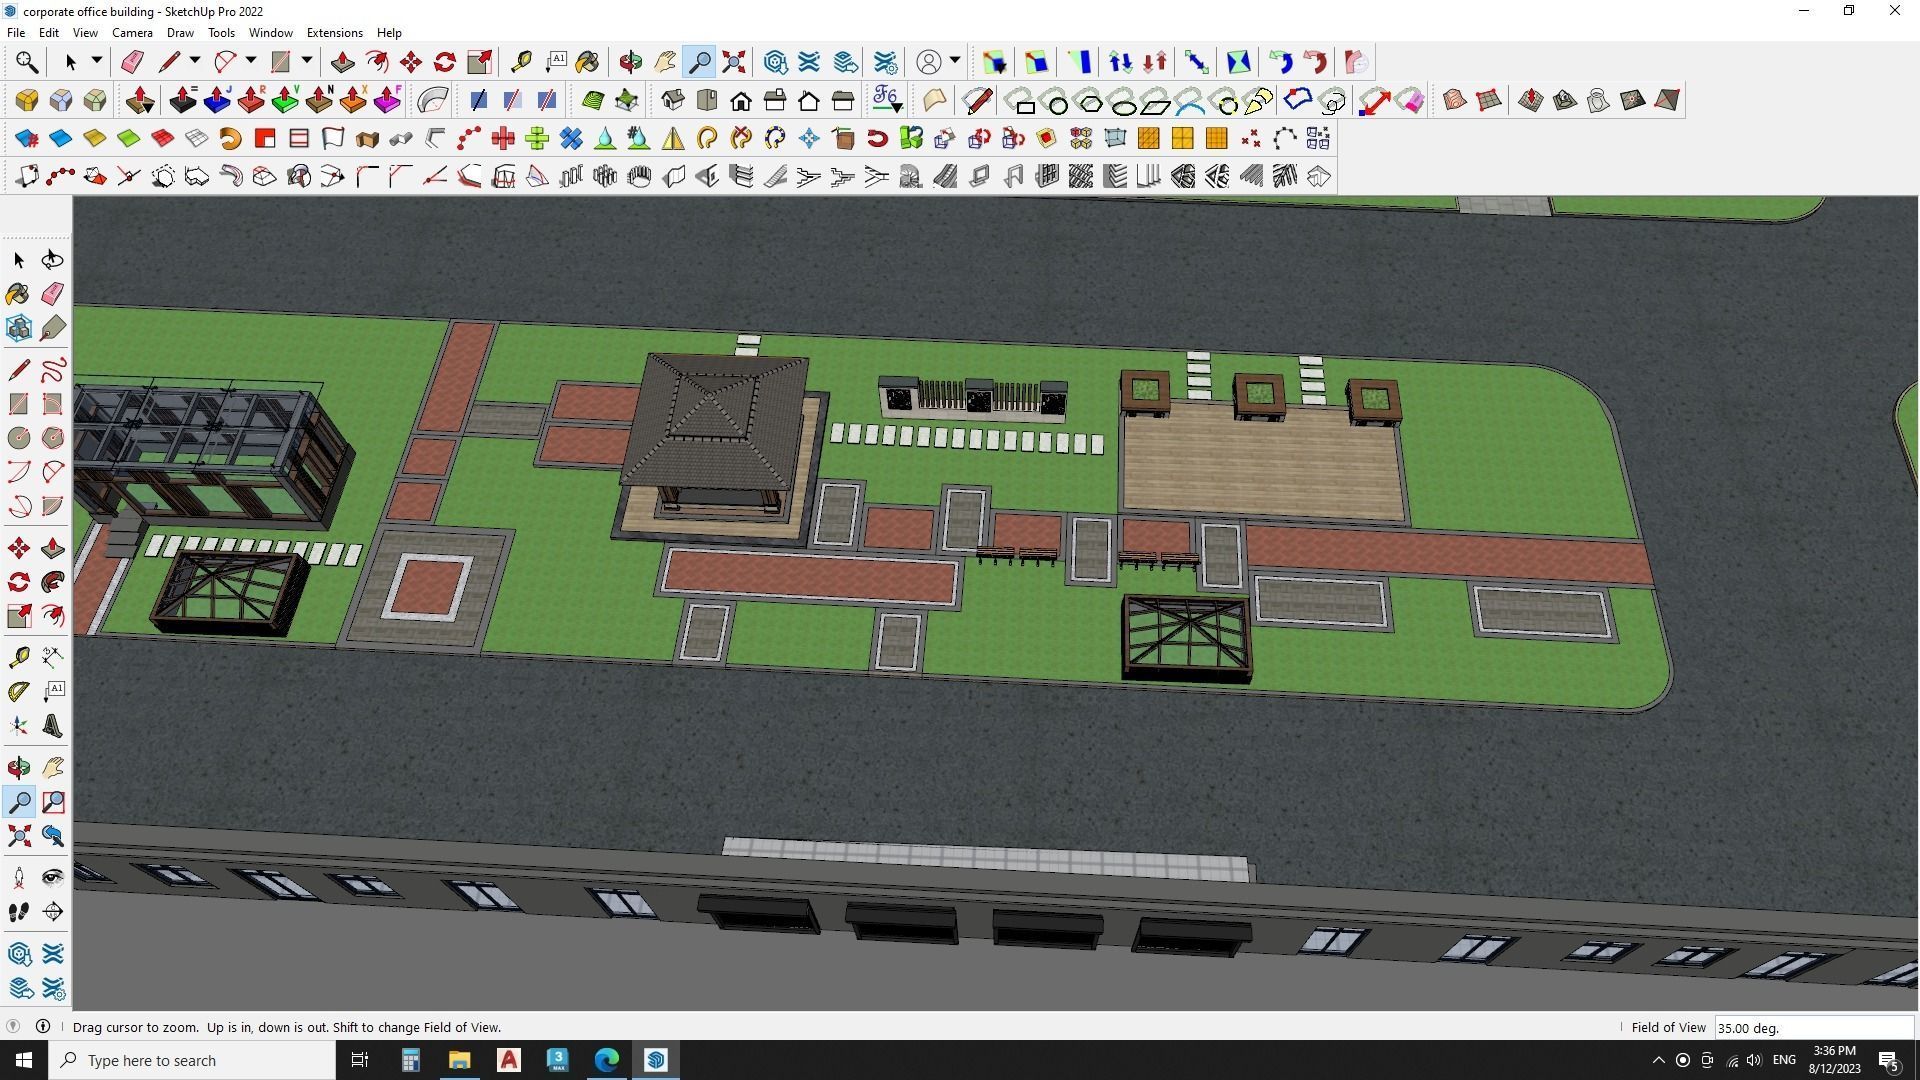Expand the Shape tool dropdown arrow
This screenshot has height=1080, width=1920.
click(307, 61)
